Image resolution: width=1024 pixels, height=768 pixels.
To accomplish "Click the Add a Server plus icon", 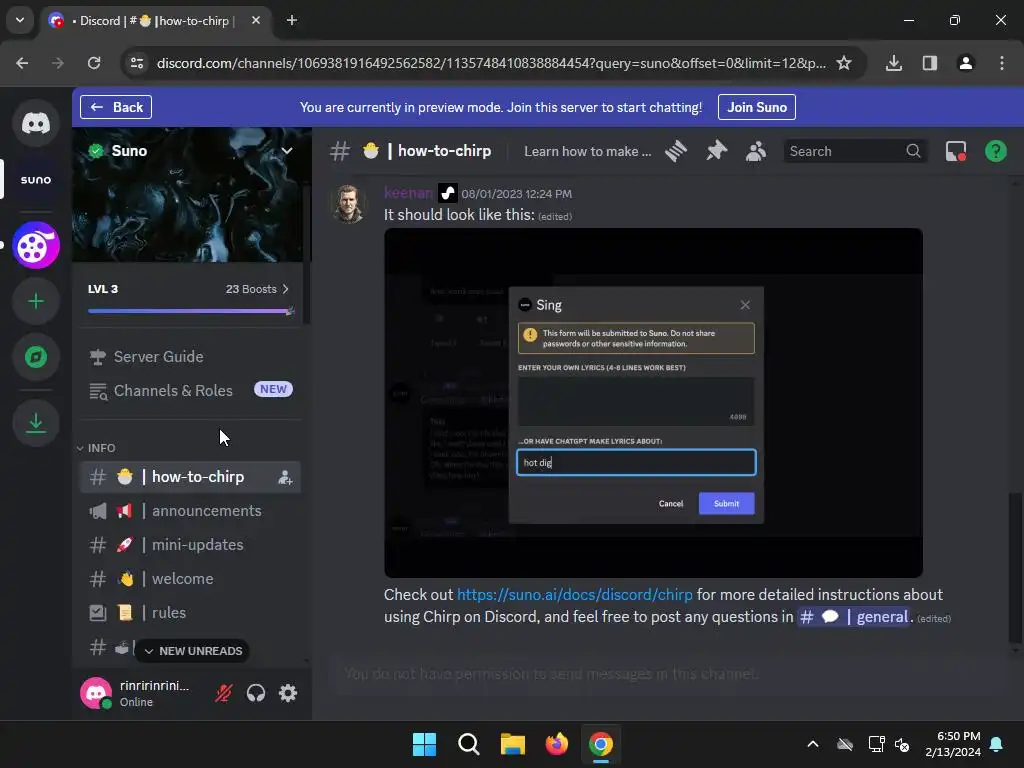I will coord(36,301).
